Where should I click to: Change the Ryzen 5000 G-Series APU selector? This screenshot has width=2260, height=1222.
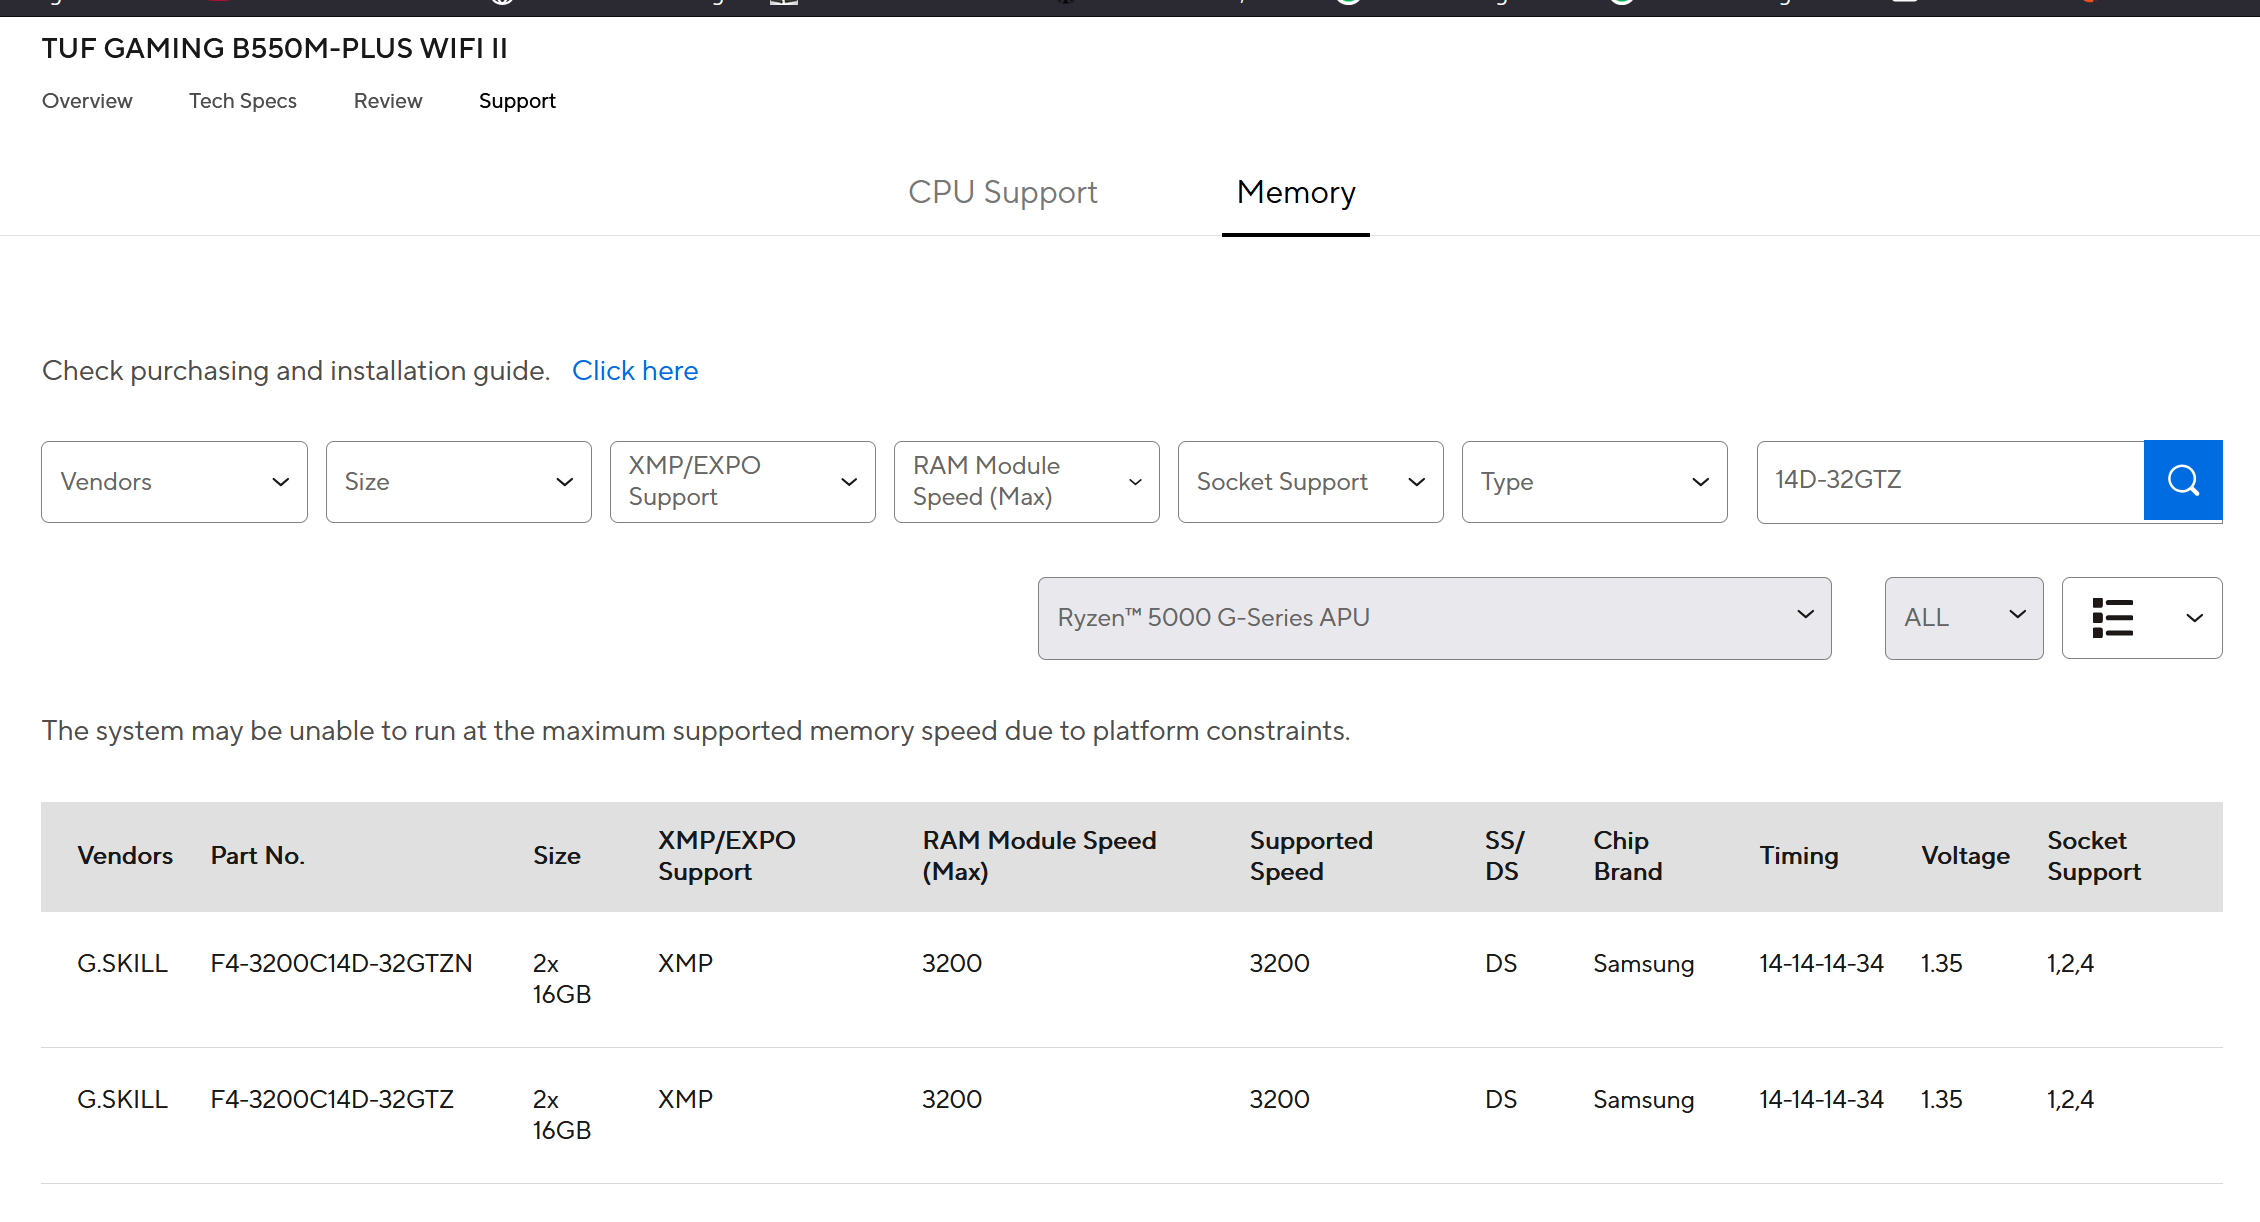click(1434, 618)
